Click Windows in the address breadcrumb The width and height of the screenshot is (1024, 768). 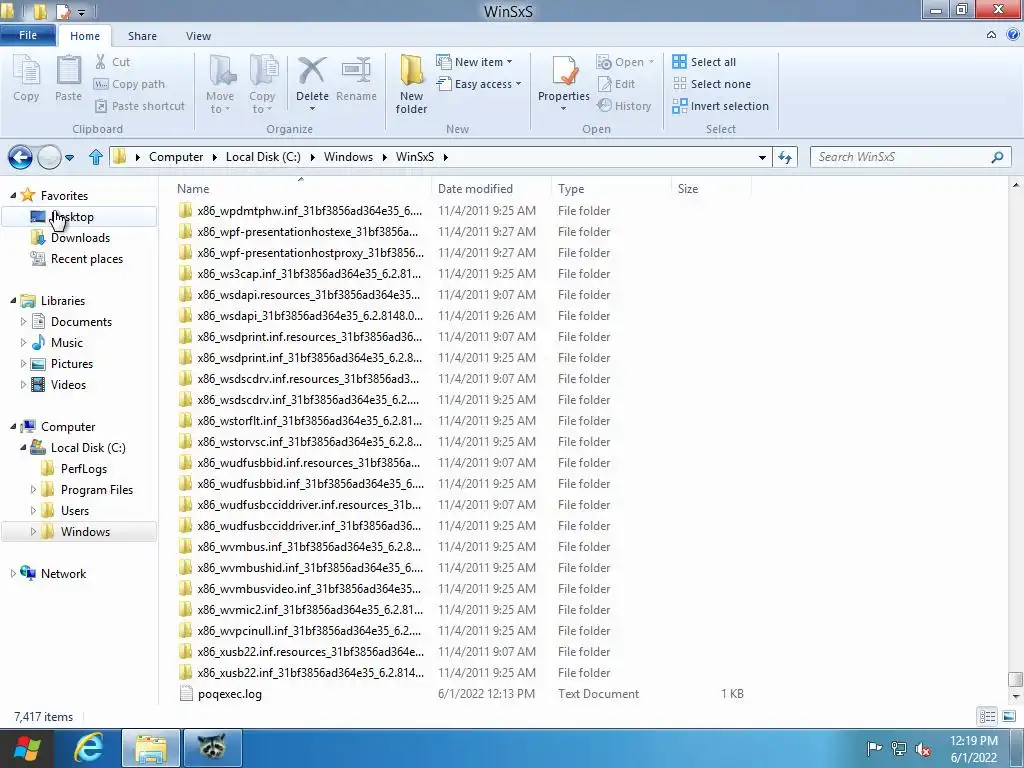tap(348, 157)
